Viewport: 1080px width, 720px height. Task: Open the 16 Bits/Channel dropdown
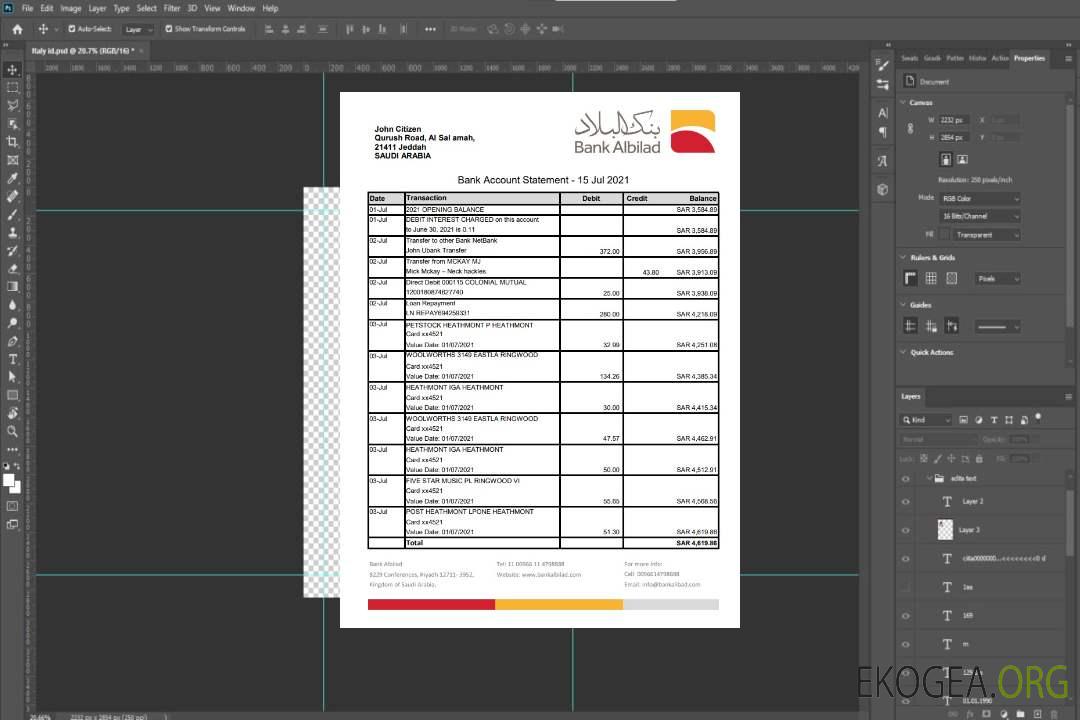click(980, 216)
